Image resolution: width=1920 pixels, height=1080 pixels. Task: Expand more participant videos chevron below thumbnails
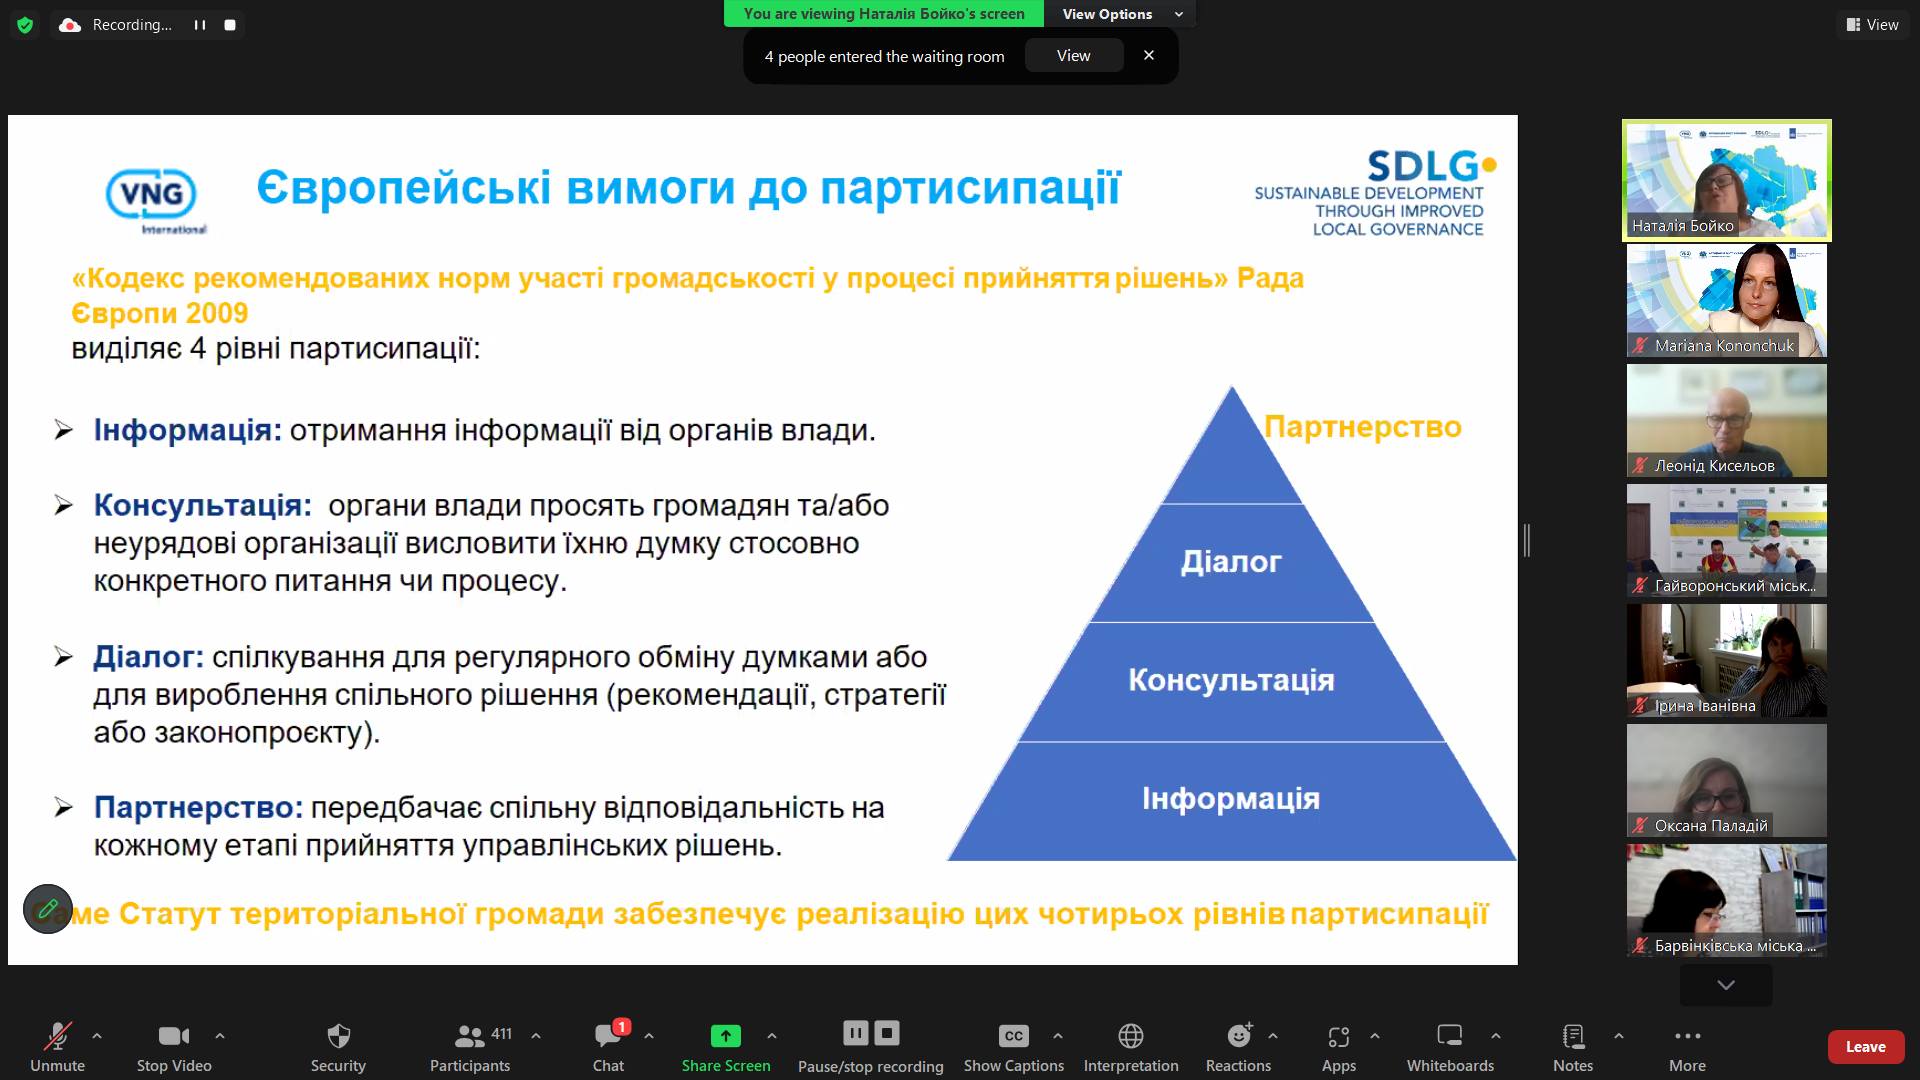click(x=1726, y=985)
